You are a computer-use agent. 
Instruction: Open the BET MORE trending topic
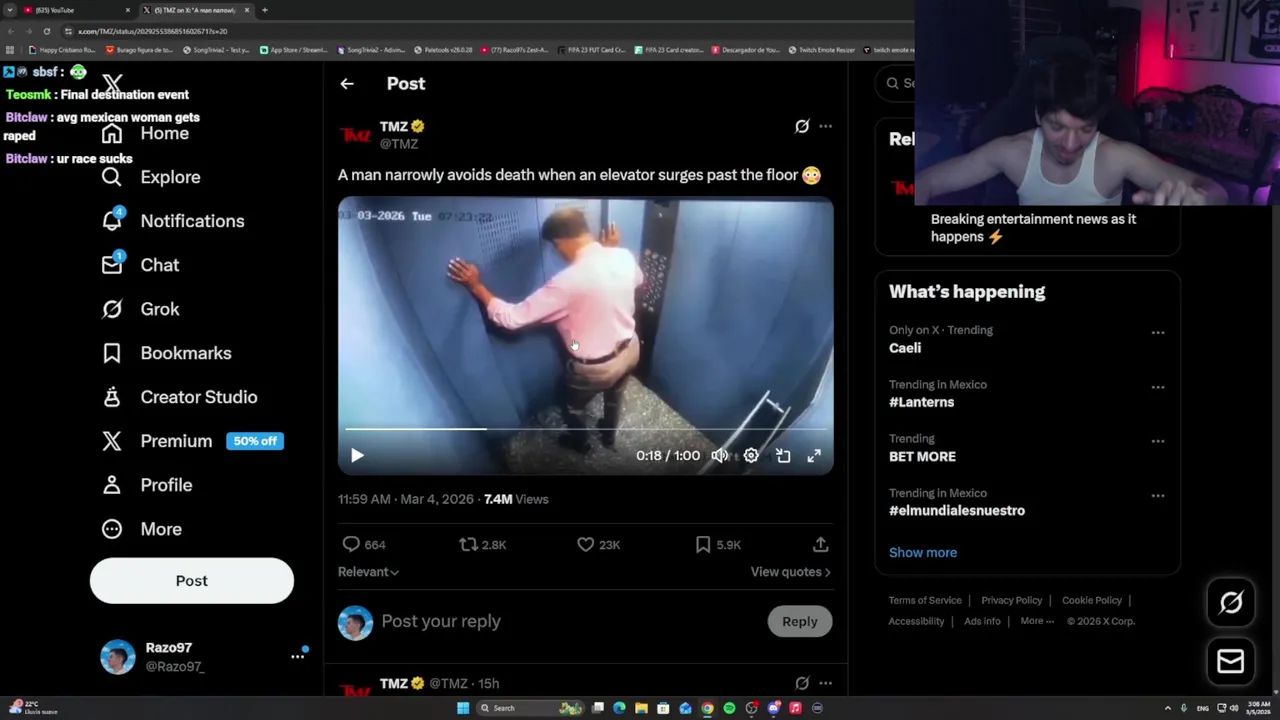click(922, 456)
